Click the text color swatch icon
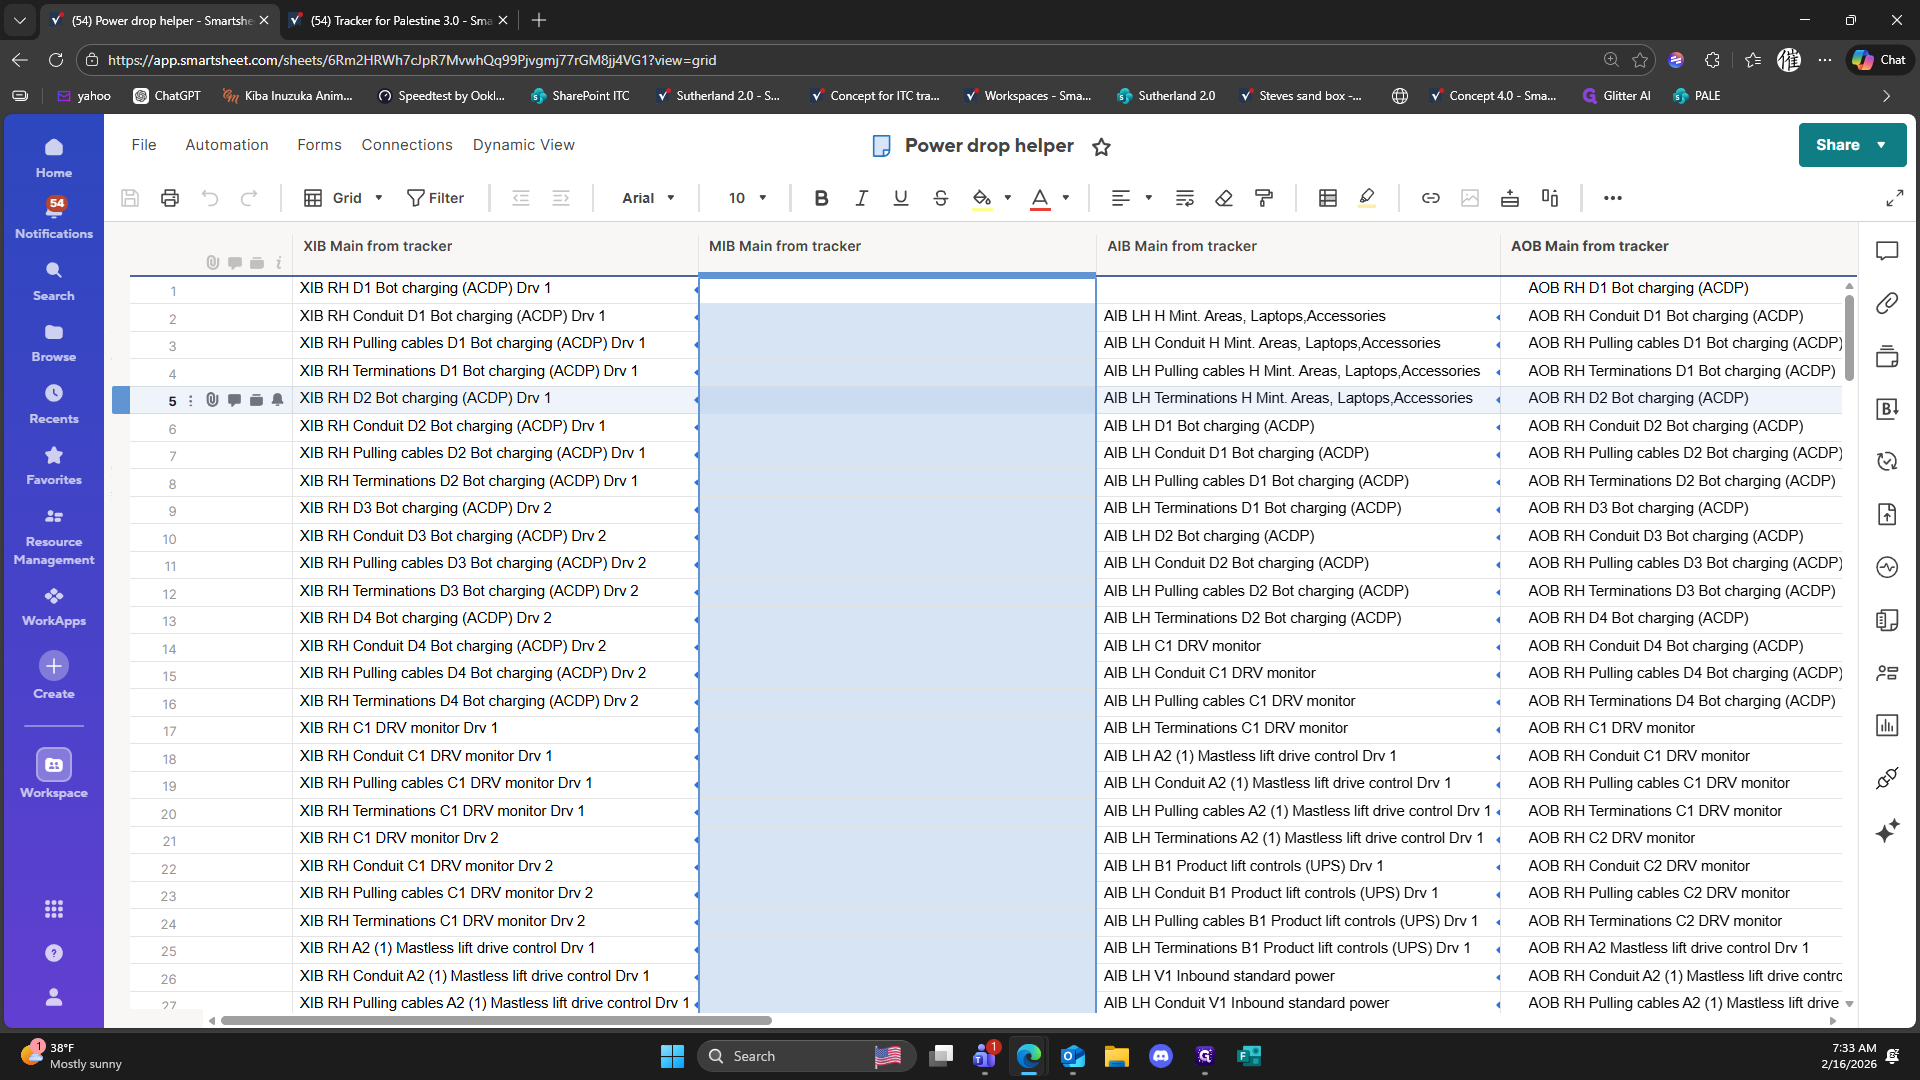This screenshot has height=1080, width=1920. [1040, 198]
